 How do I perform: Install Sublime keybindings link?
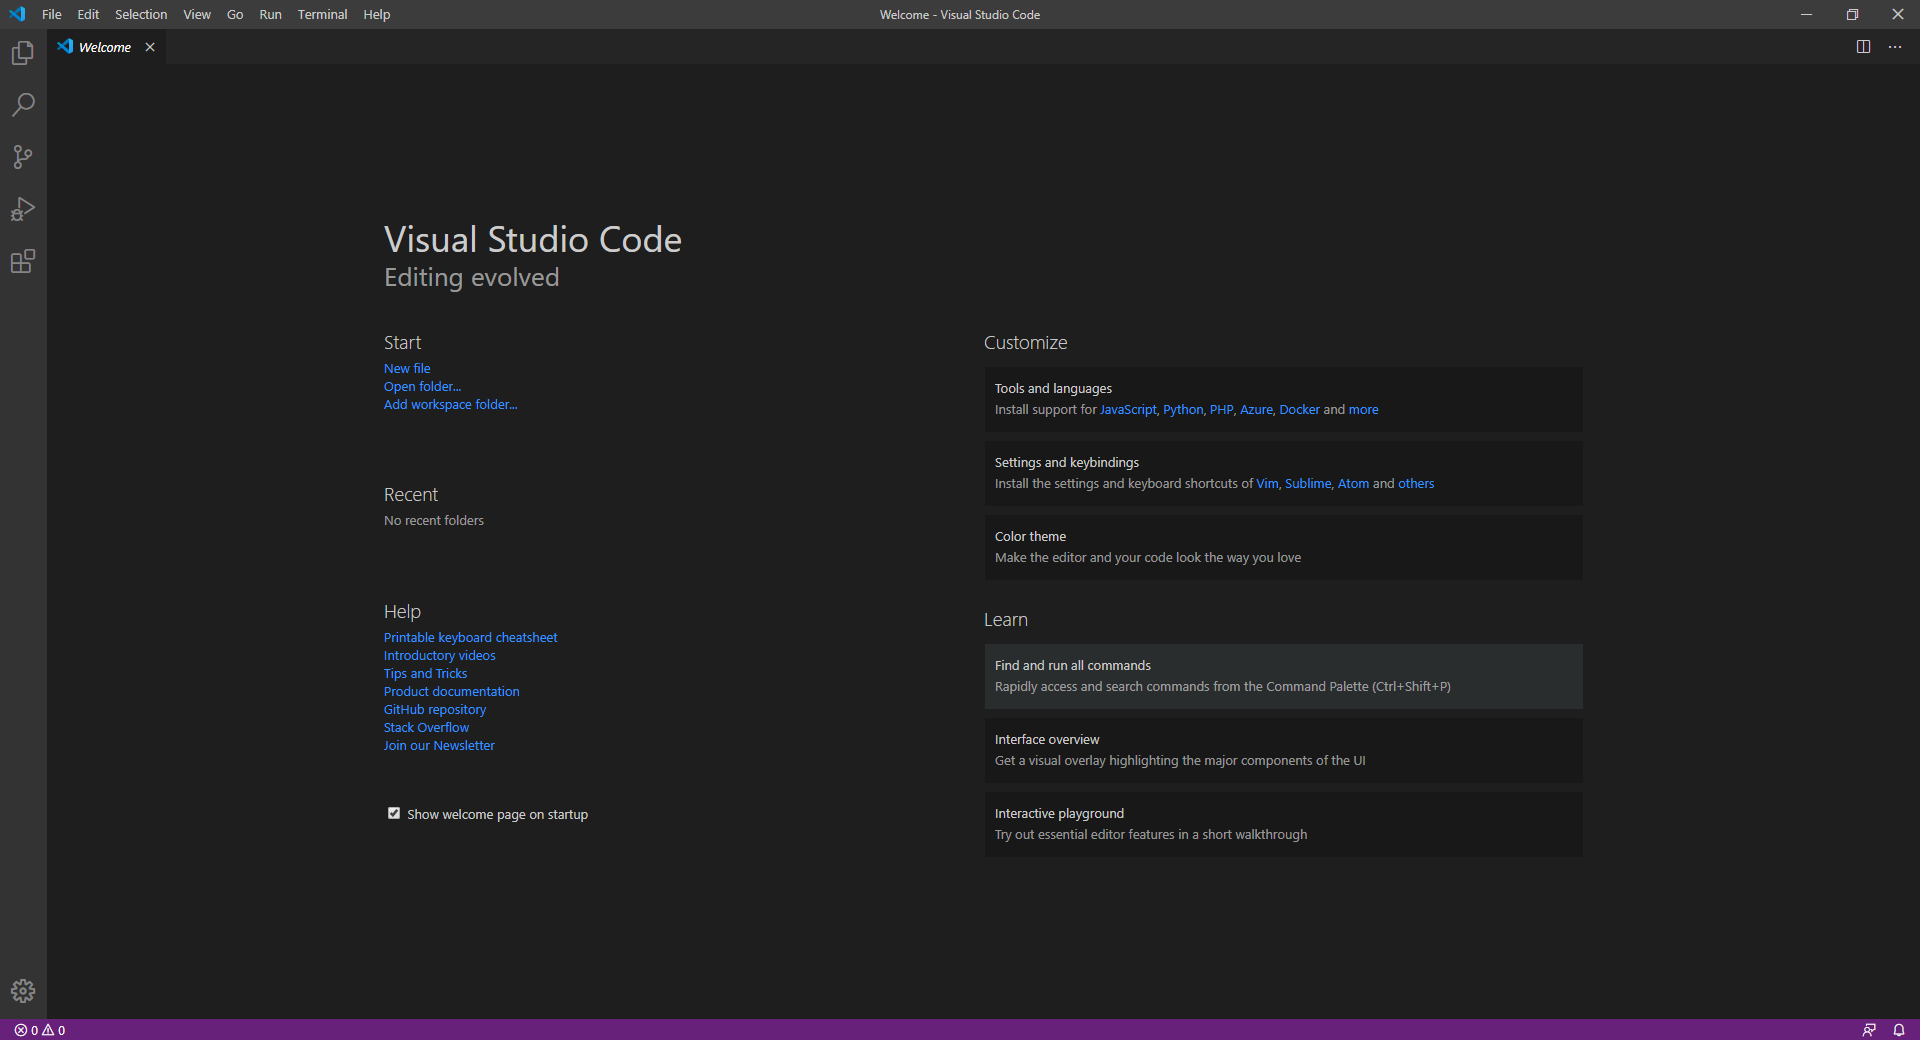(x=1308, y=483)
